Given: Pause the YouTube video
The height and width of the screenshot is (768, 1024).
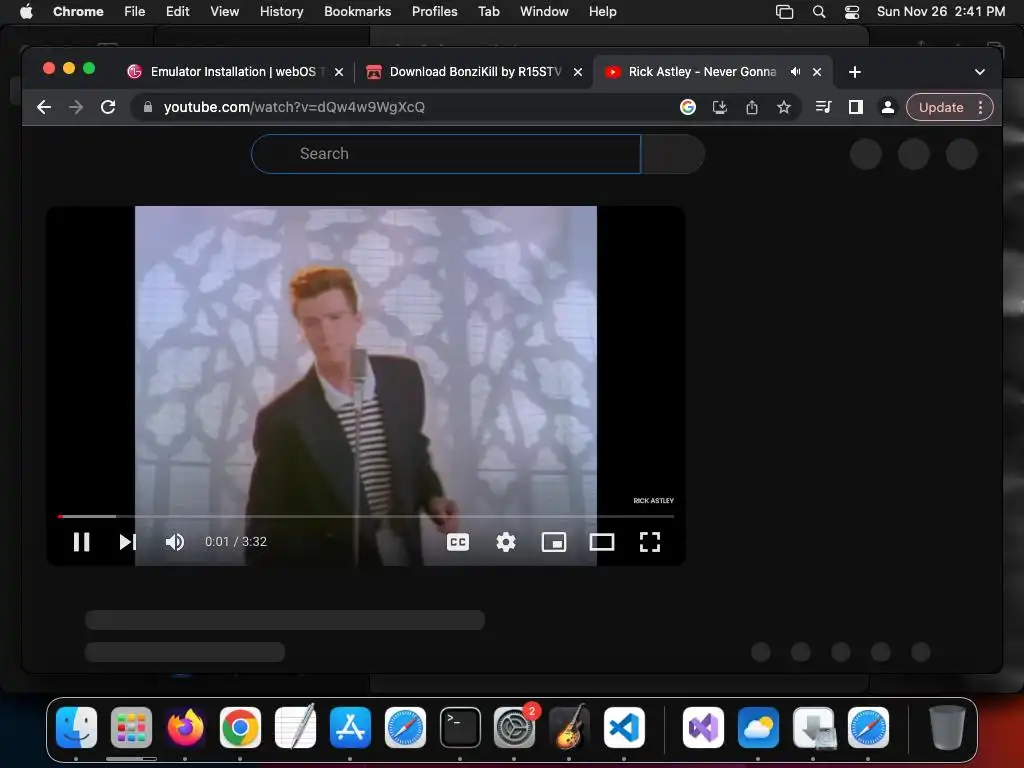Looking at the screenshot, I should tap(82, 541).
